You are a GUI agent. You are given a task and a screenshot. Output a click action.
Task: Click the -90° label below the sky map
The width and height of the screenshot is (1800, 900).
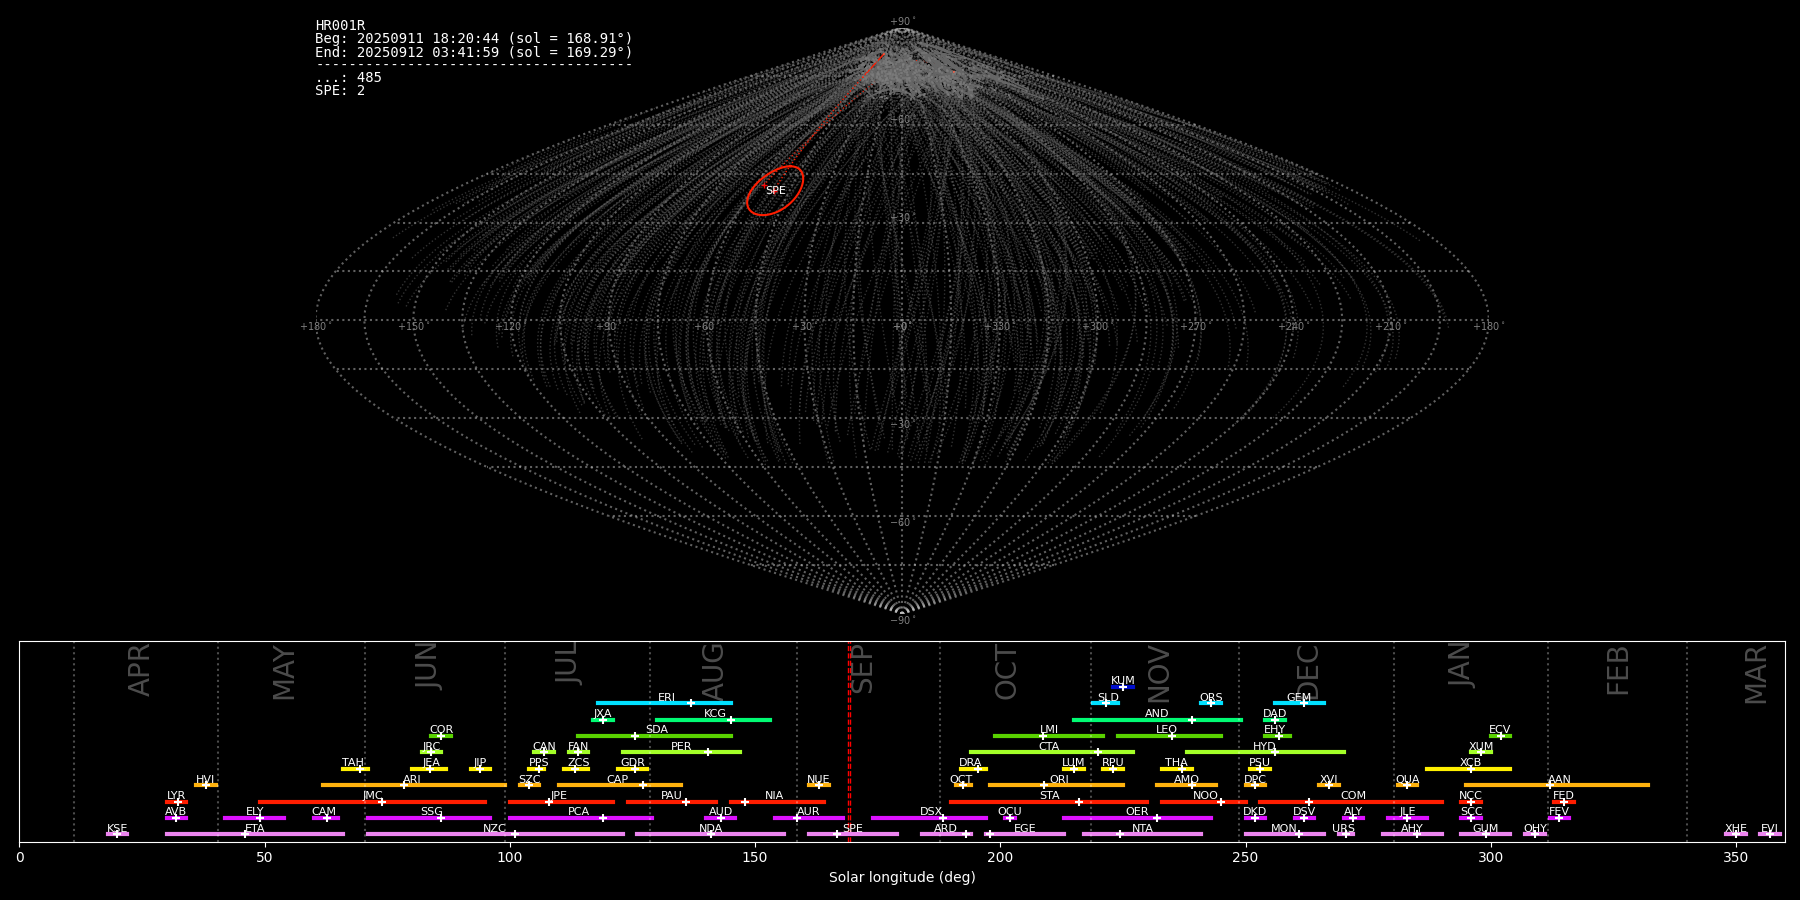902,621
